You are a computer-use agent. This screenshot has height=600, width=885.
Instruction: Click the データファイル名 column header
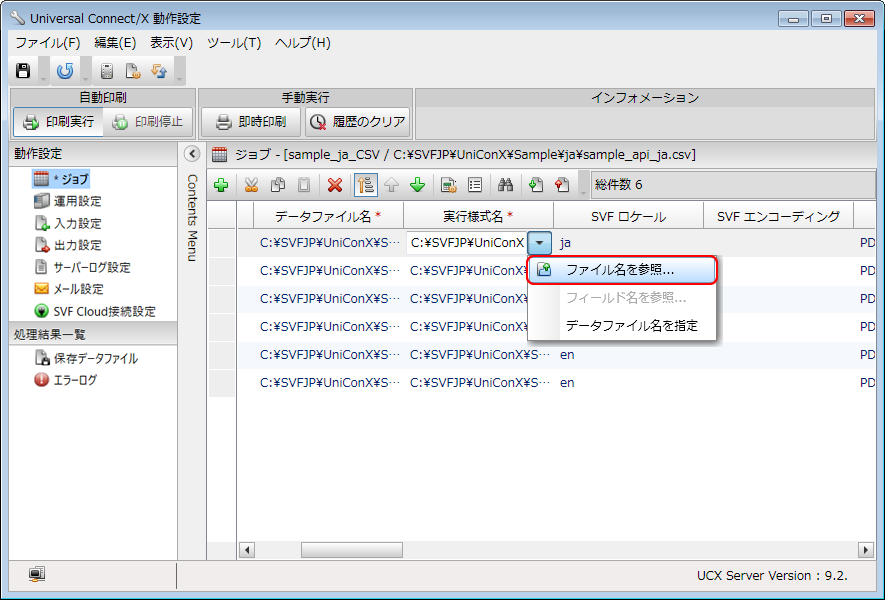[x=328, y=216]
